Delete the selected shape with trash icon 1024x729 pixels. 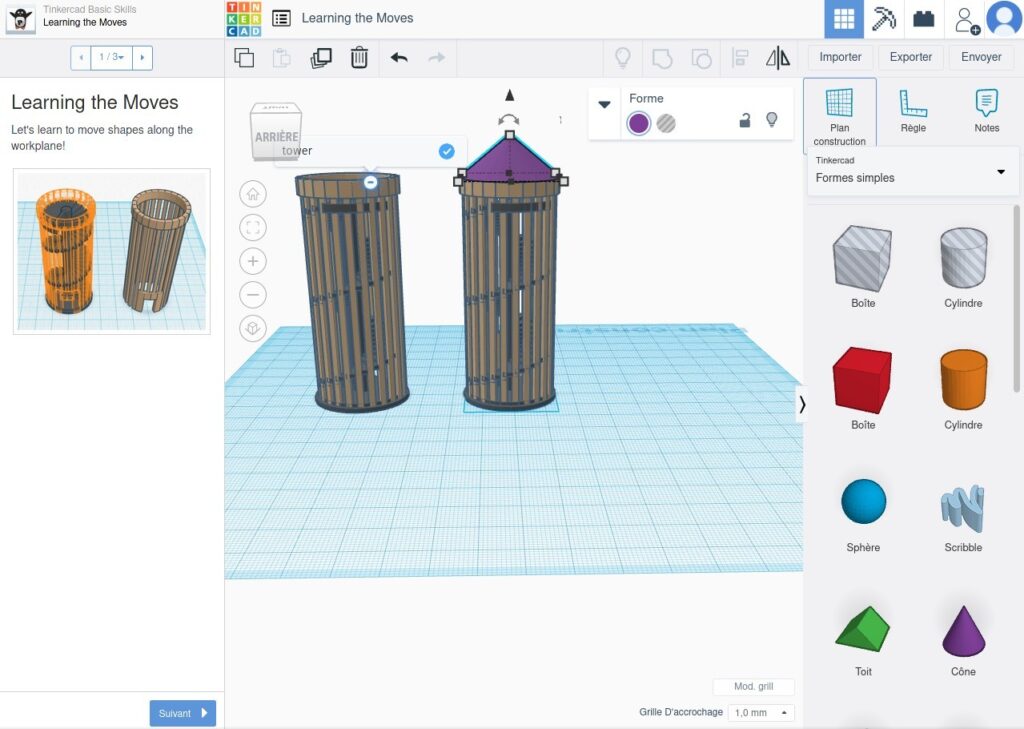click(358, 57)
